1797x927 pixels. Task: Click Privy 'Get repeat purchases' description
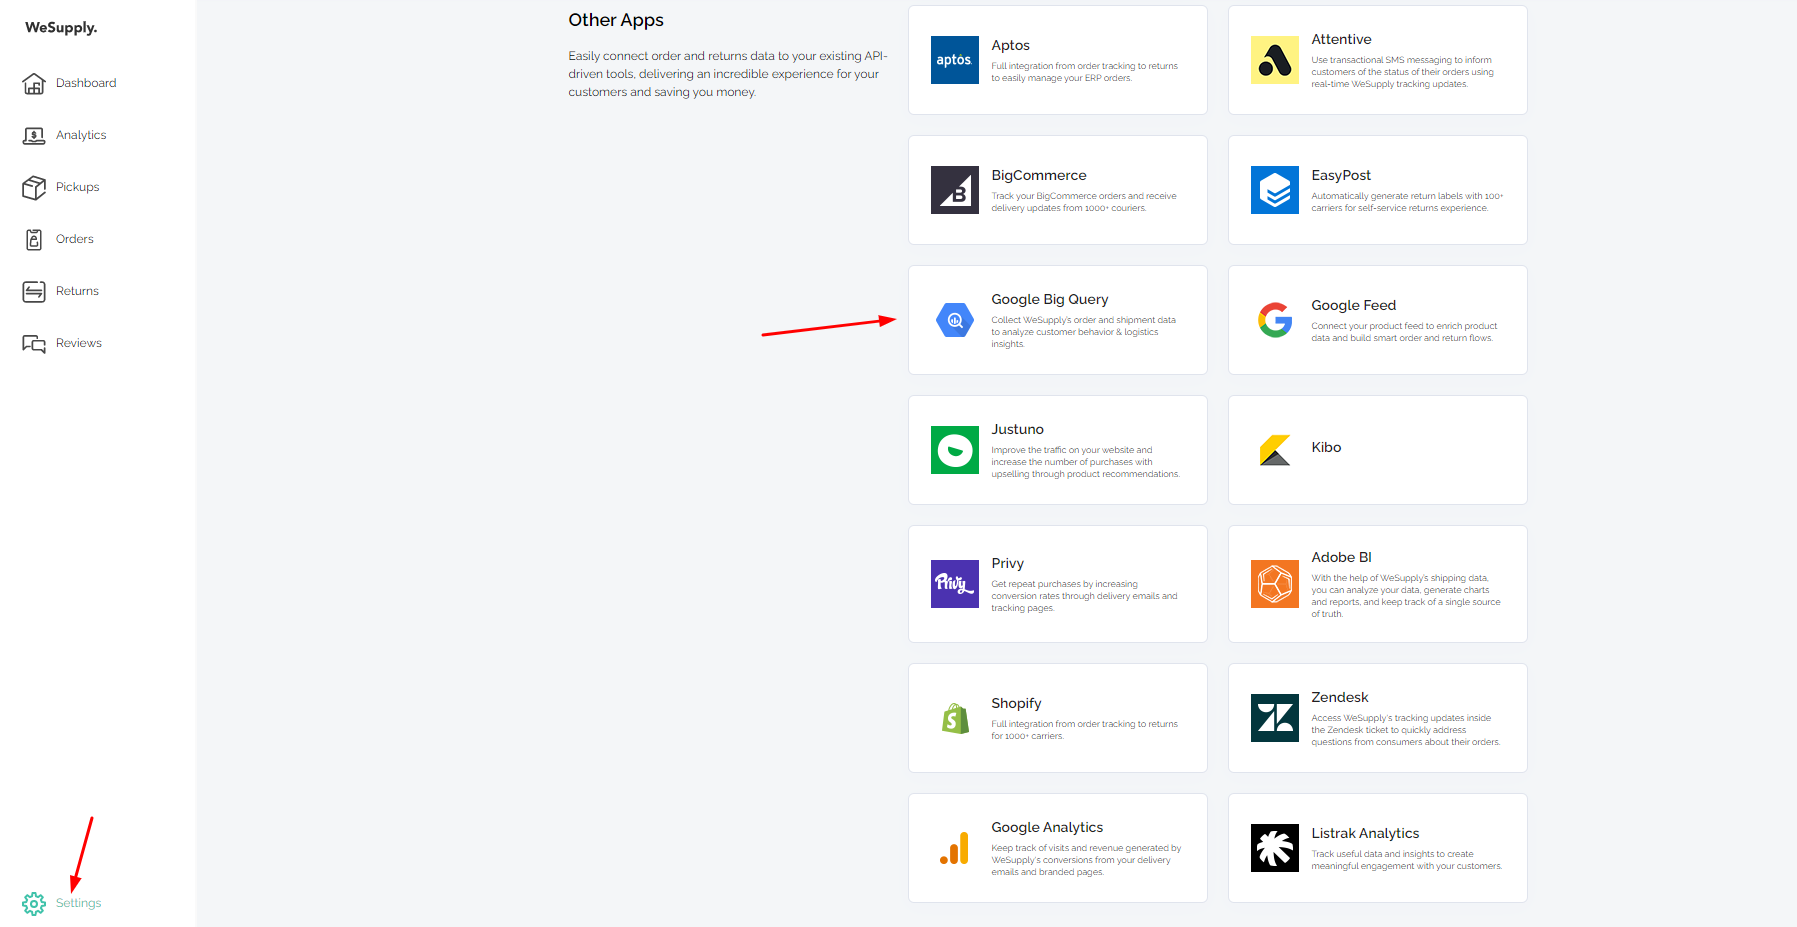point(1085,596)
